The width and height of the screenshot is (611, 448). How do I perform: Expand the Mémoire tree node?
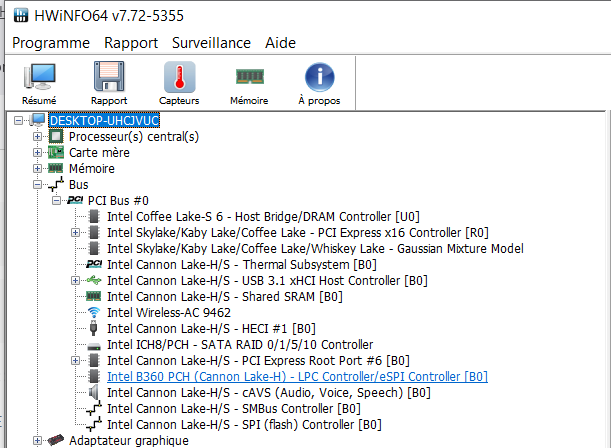(38, 168)
